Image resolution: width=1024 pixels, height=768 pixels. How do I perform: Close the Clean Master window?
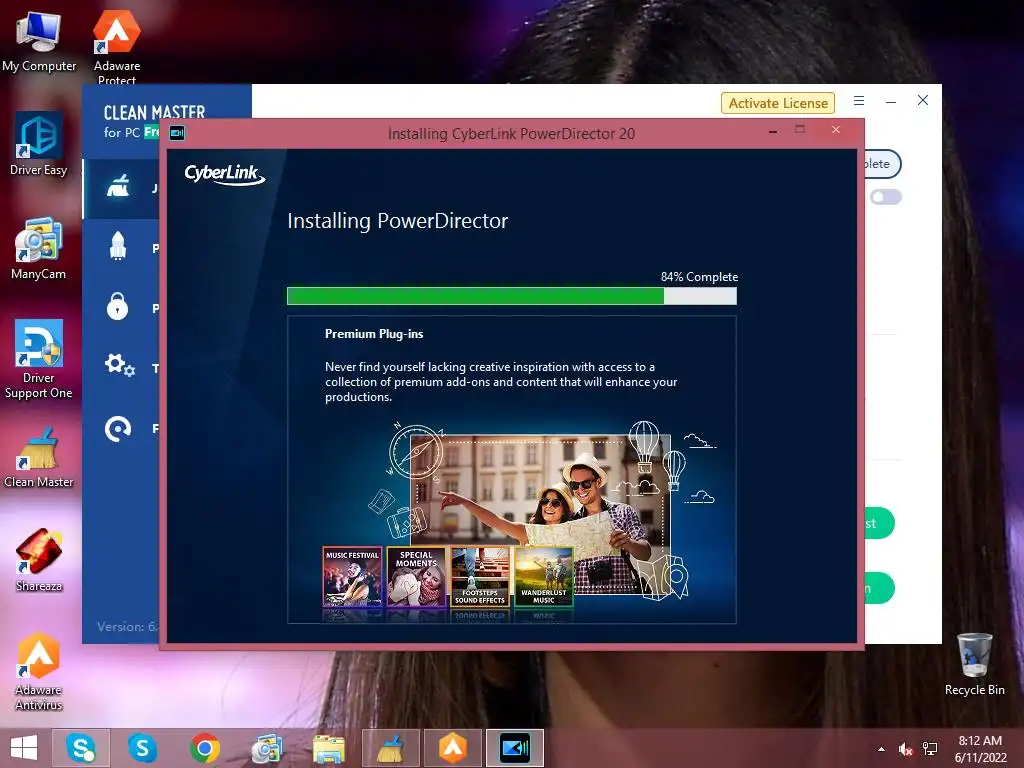[x=923, y=100]
